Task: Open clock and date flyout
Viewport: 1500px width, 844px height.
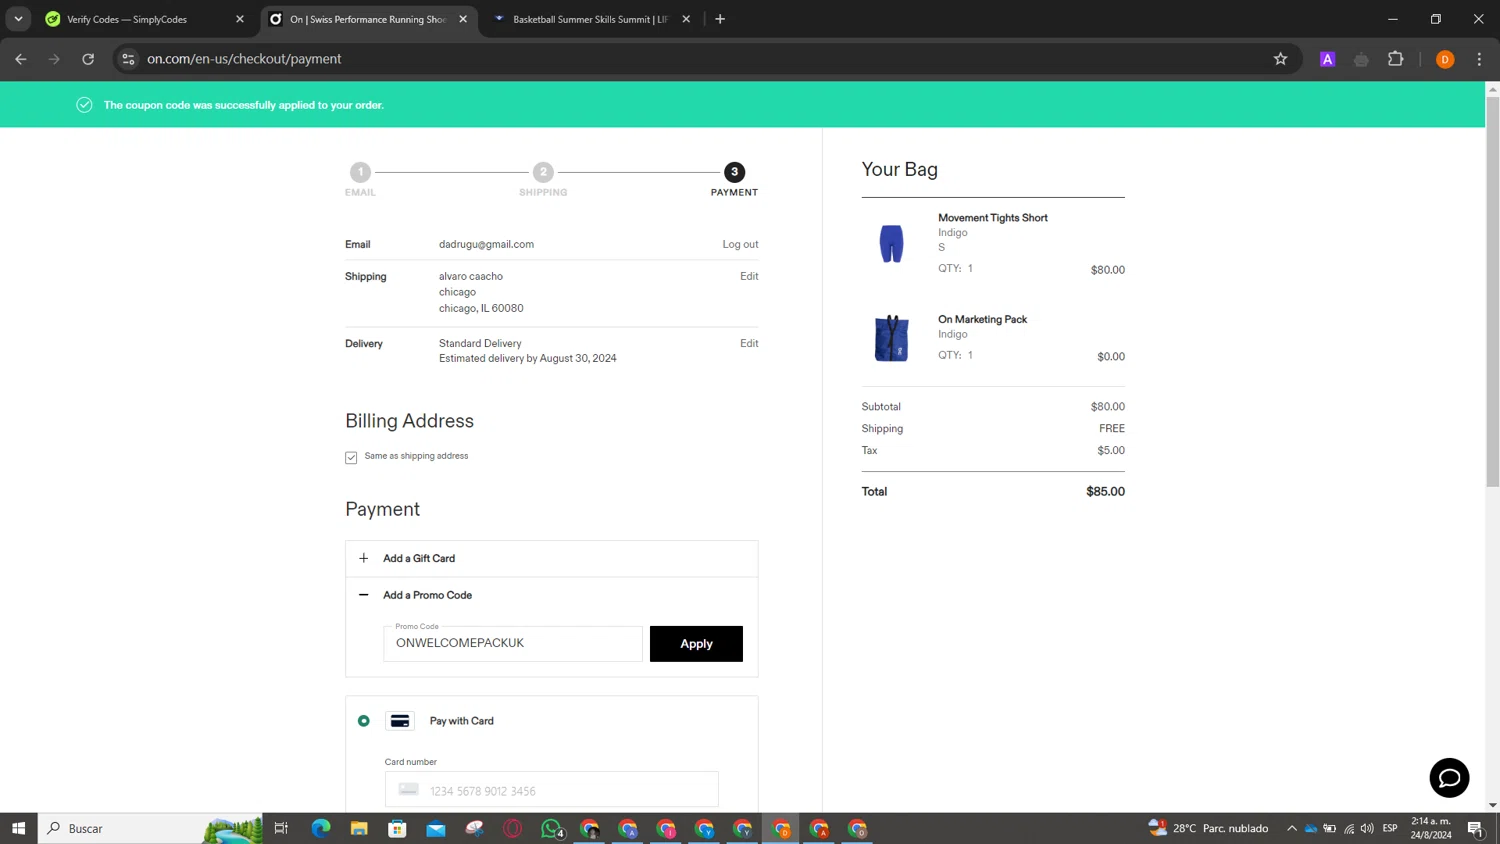Action: point(1431,828)
